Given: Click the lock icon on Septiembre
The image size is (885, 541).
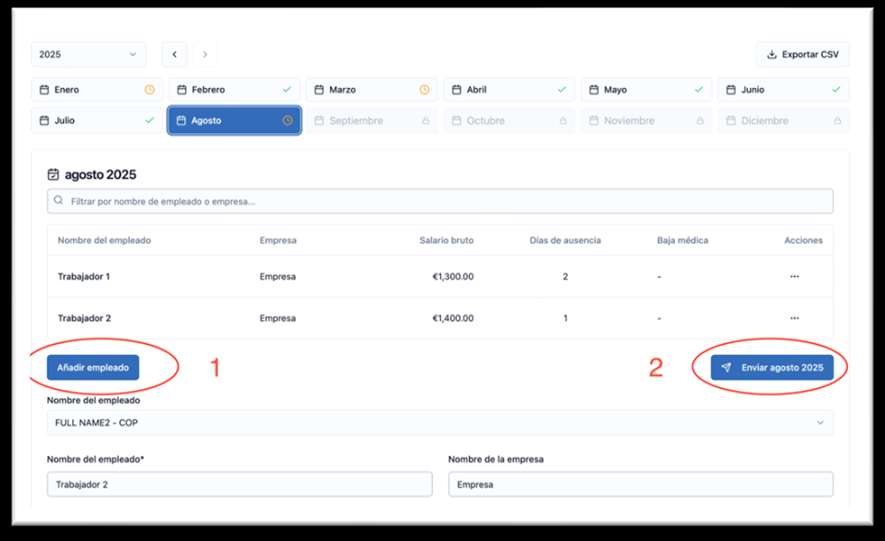Looking at the screenshot, I should click(x=425, y=121).
